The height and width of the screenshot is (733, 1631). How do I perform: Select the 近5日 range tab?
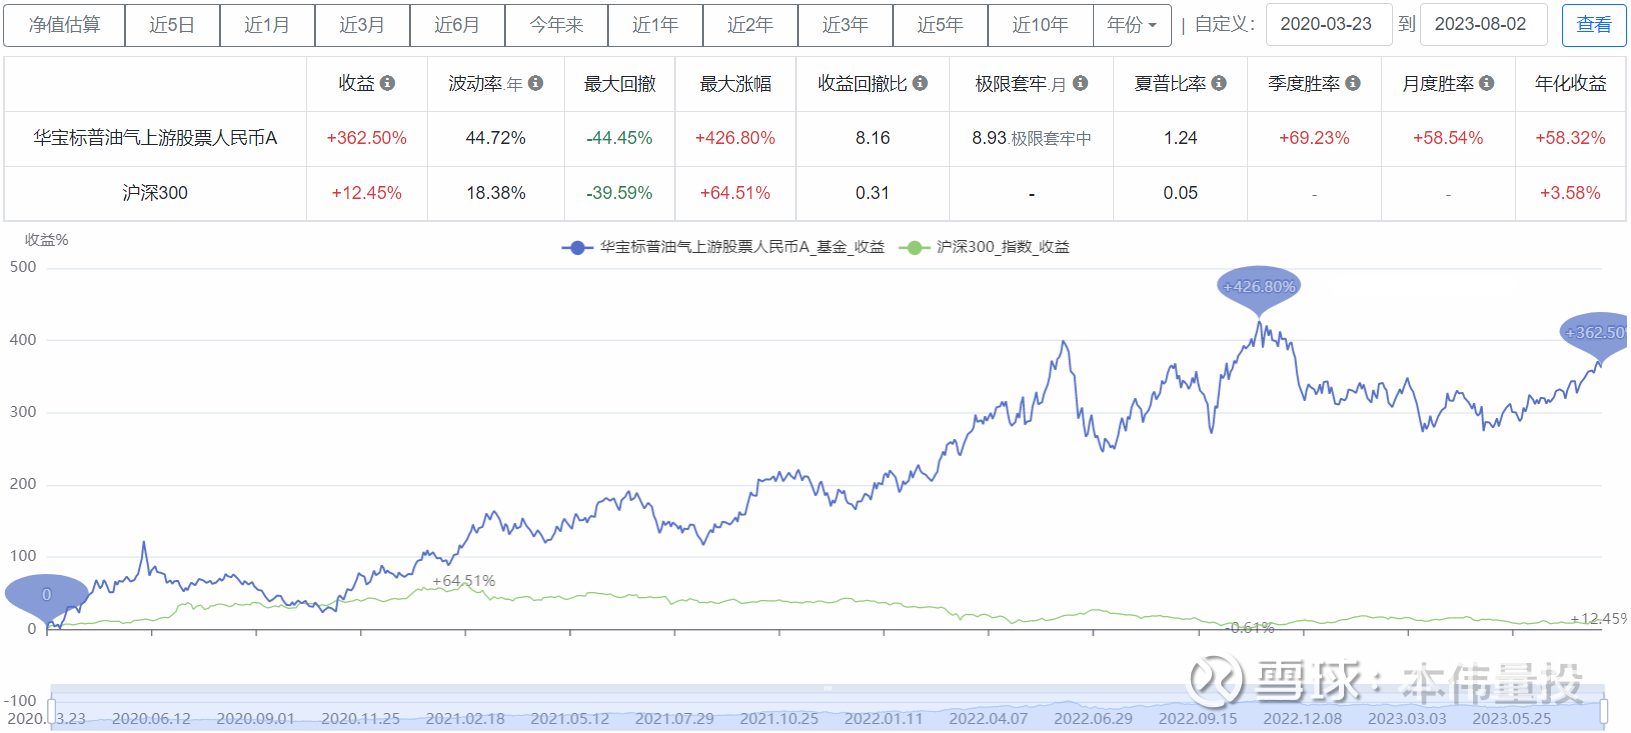tap(172, 25)
